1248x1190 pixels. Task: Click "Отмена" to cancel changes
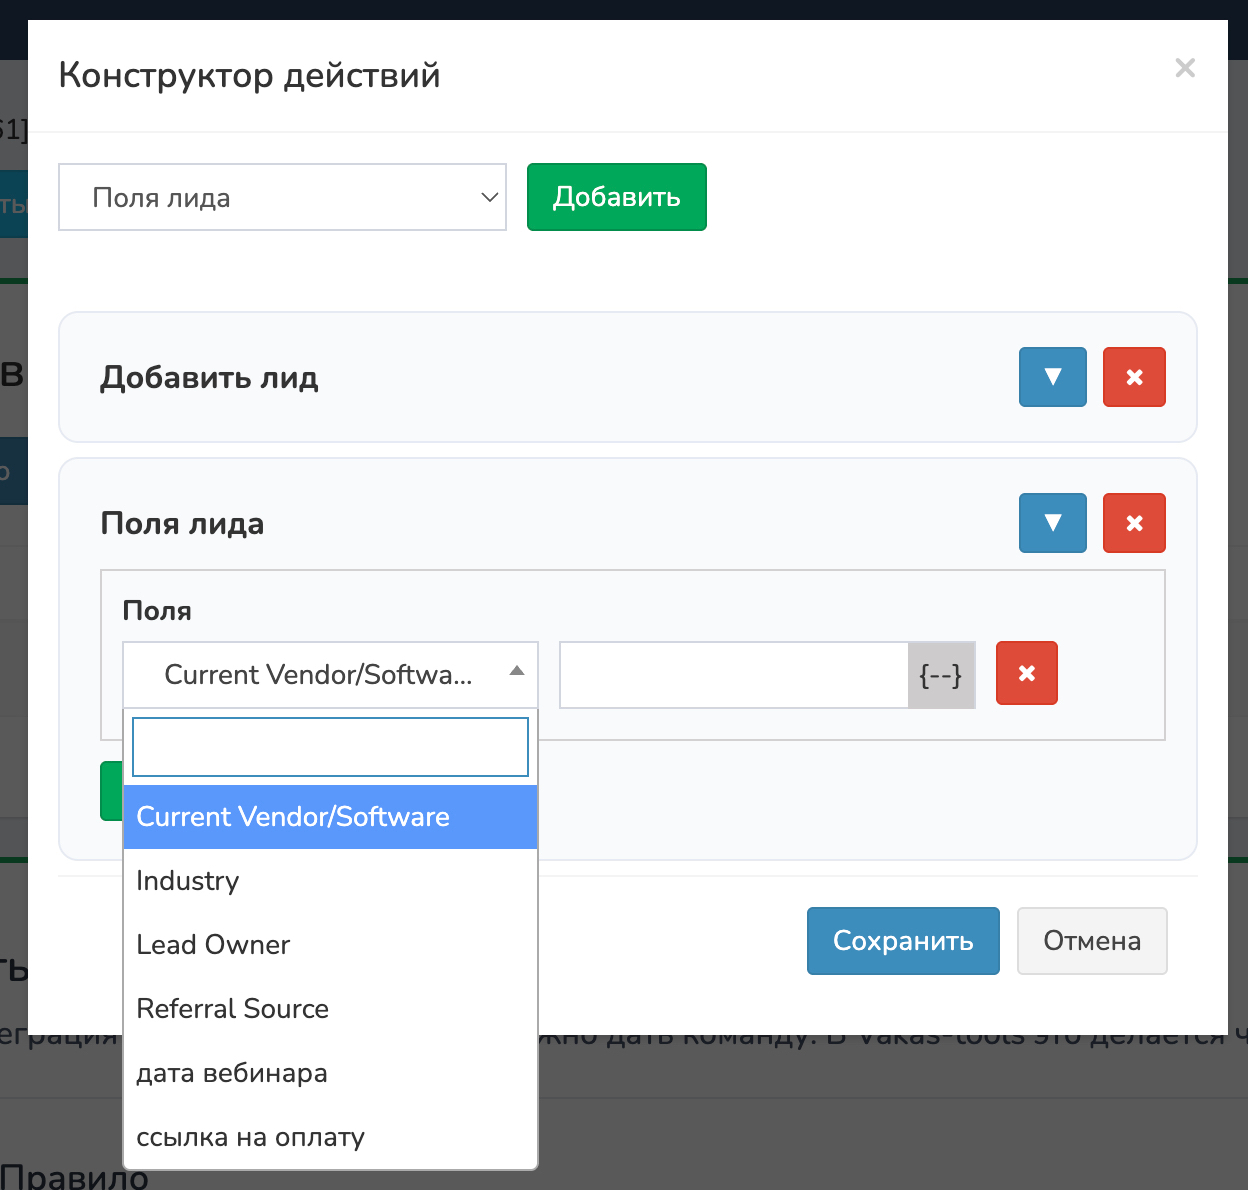coord(1091,941)
